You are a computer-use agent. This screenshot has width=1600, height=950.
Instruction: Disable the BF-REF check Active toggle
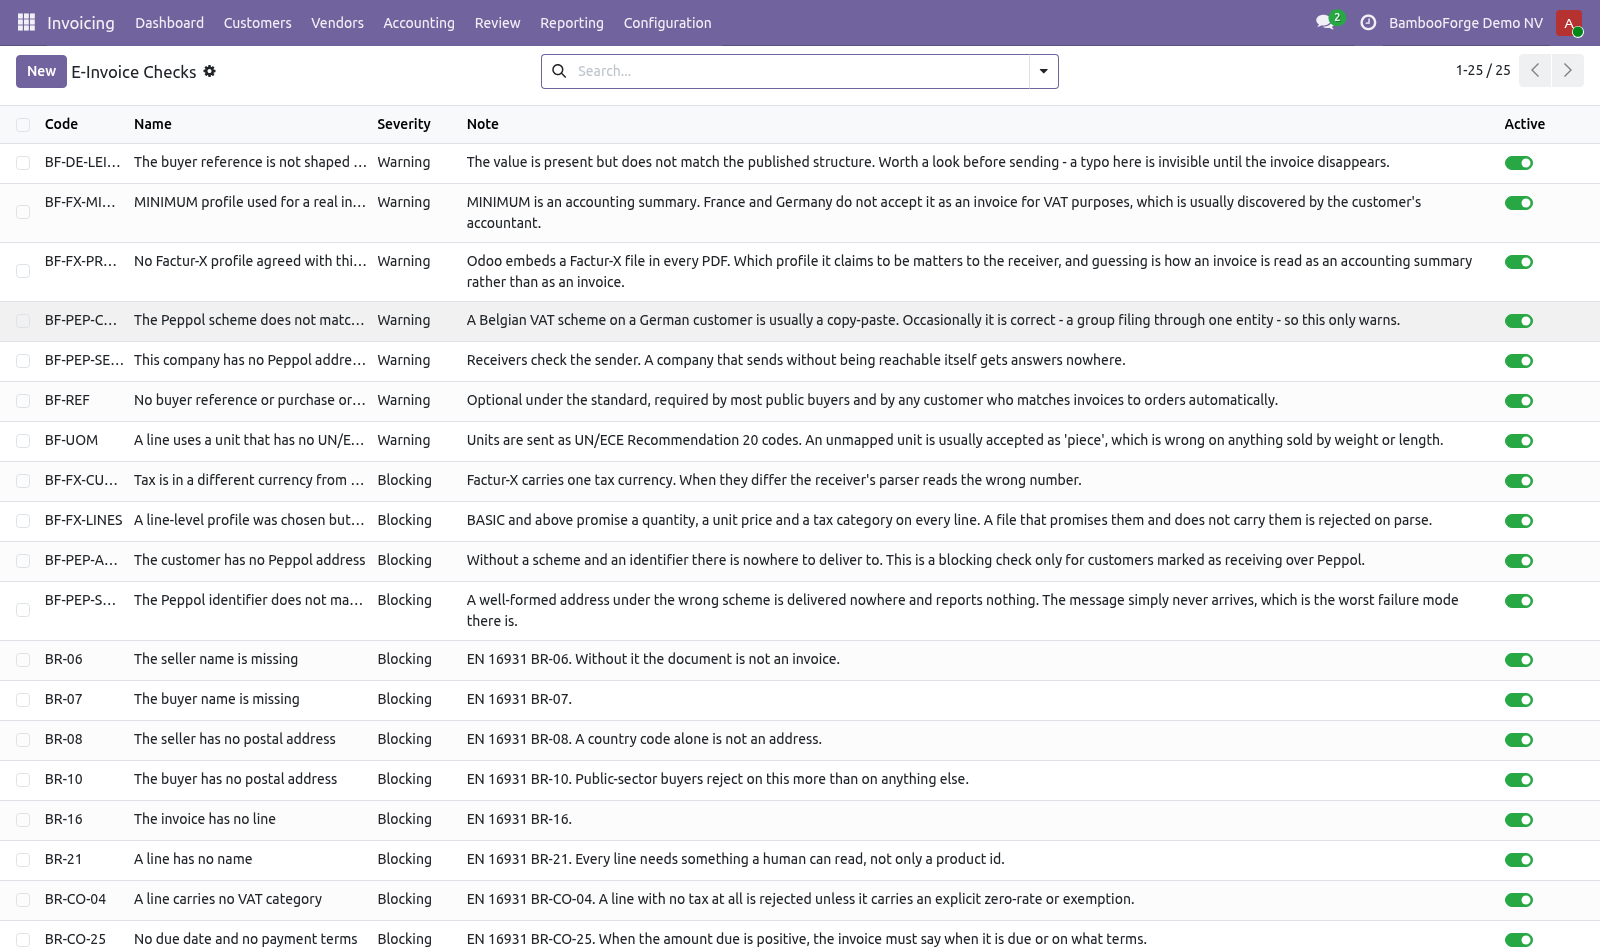click(1519, 401)
